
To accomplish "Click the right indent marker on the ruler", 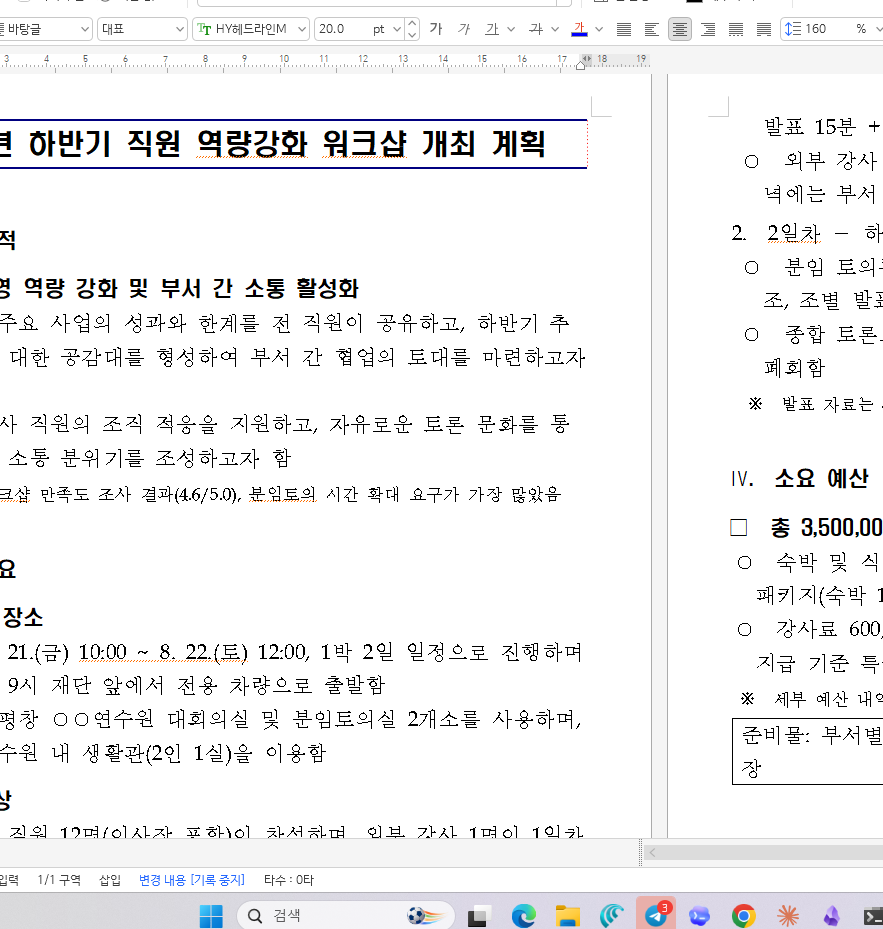I will 581,66.
